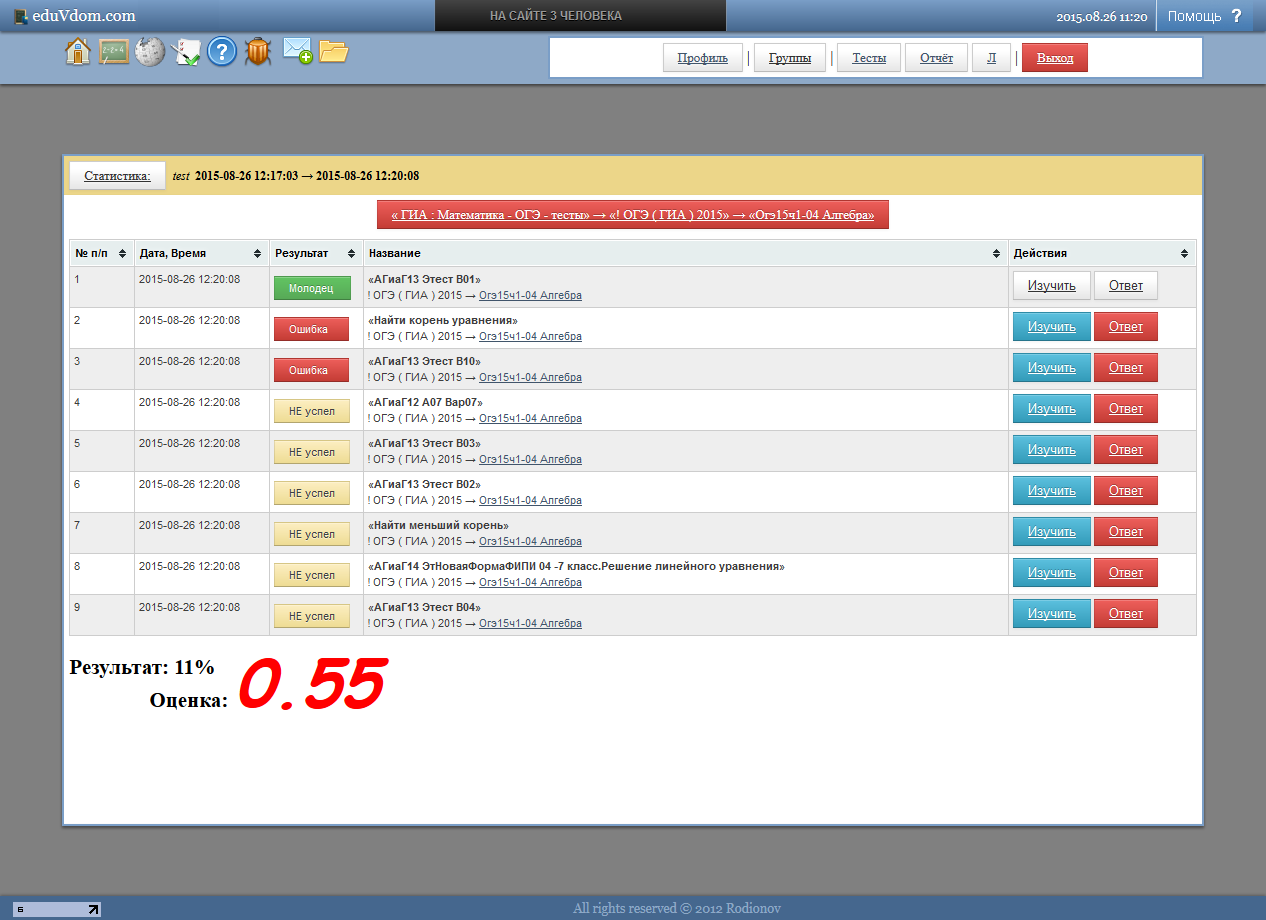1266x920 pixels.
Task: Click the home house icon
Action: point(78,52)
